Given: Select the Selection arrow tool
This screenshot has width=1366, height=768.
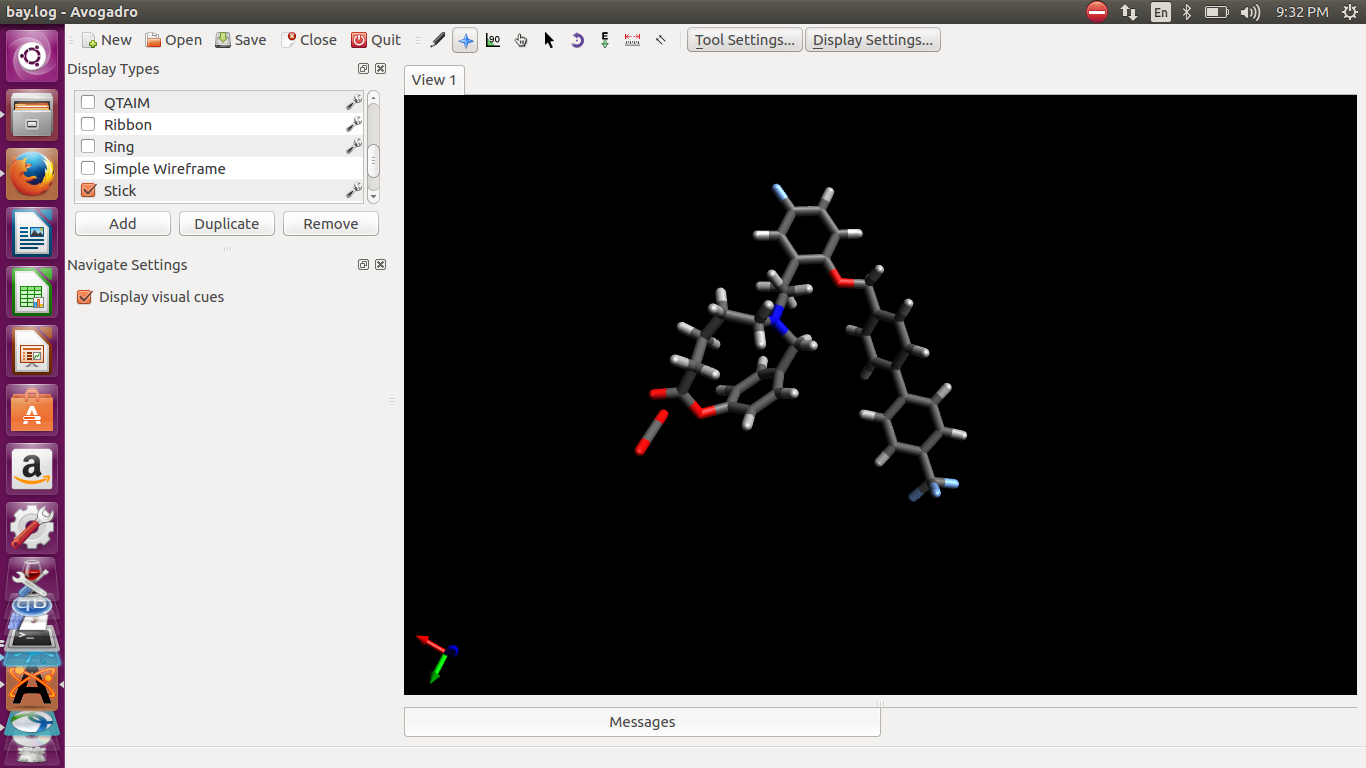Looking at the screenshot, I should [x=549, y=40].
